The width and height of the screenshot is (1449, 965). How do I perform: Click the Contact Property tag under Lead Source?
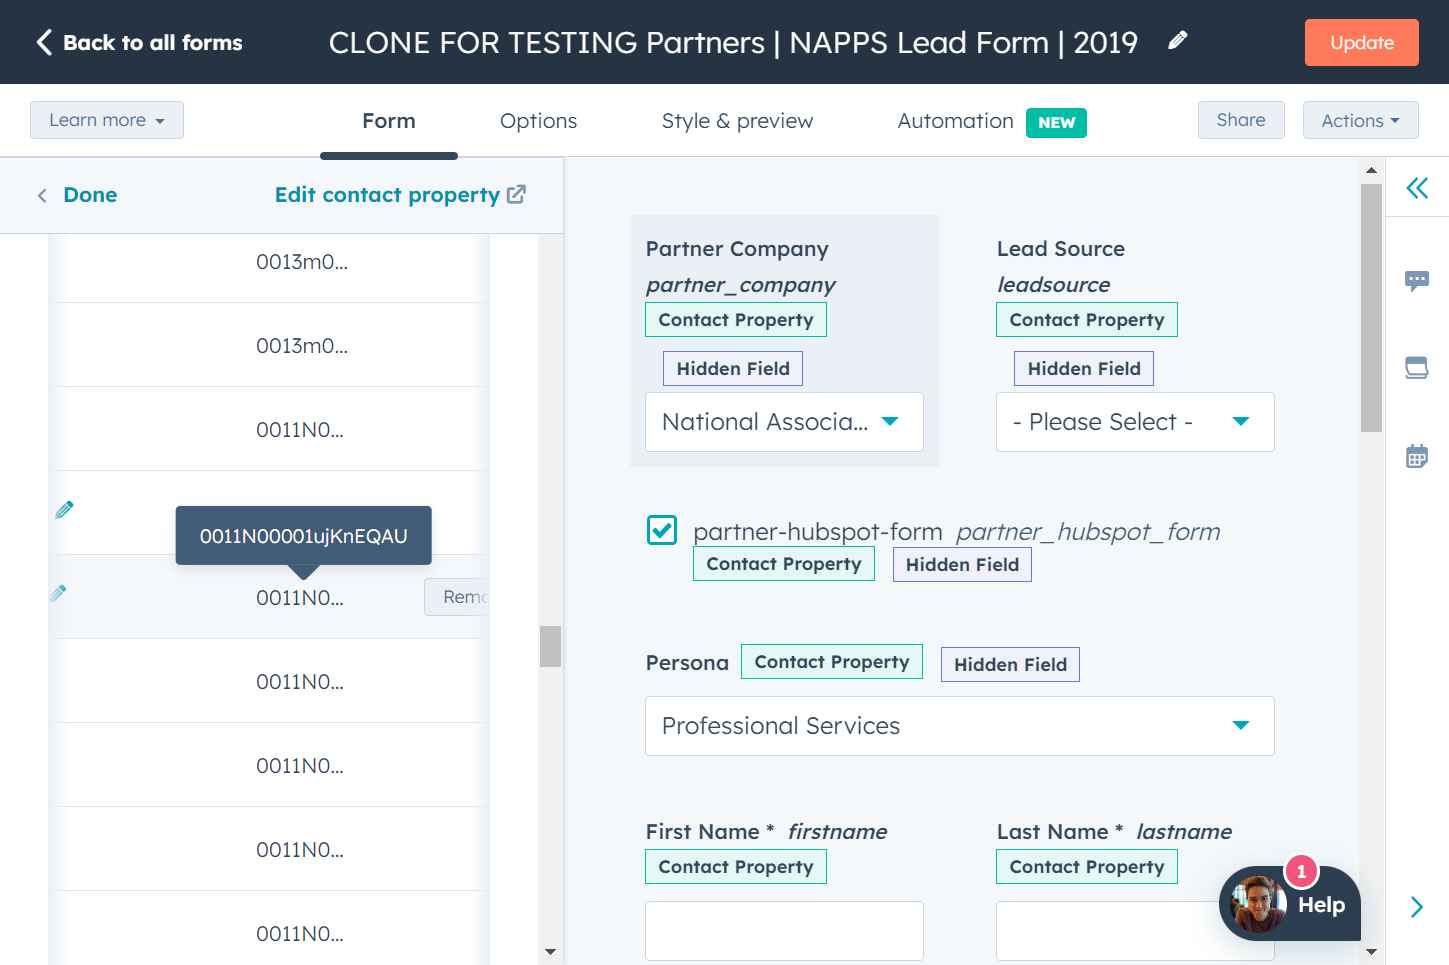(1087, 320)
